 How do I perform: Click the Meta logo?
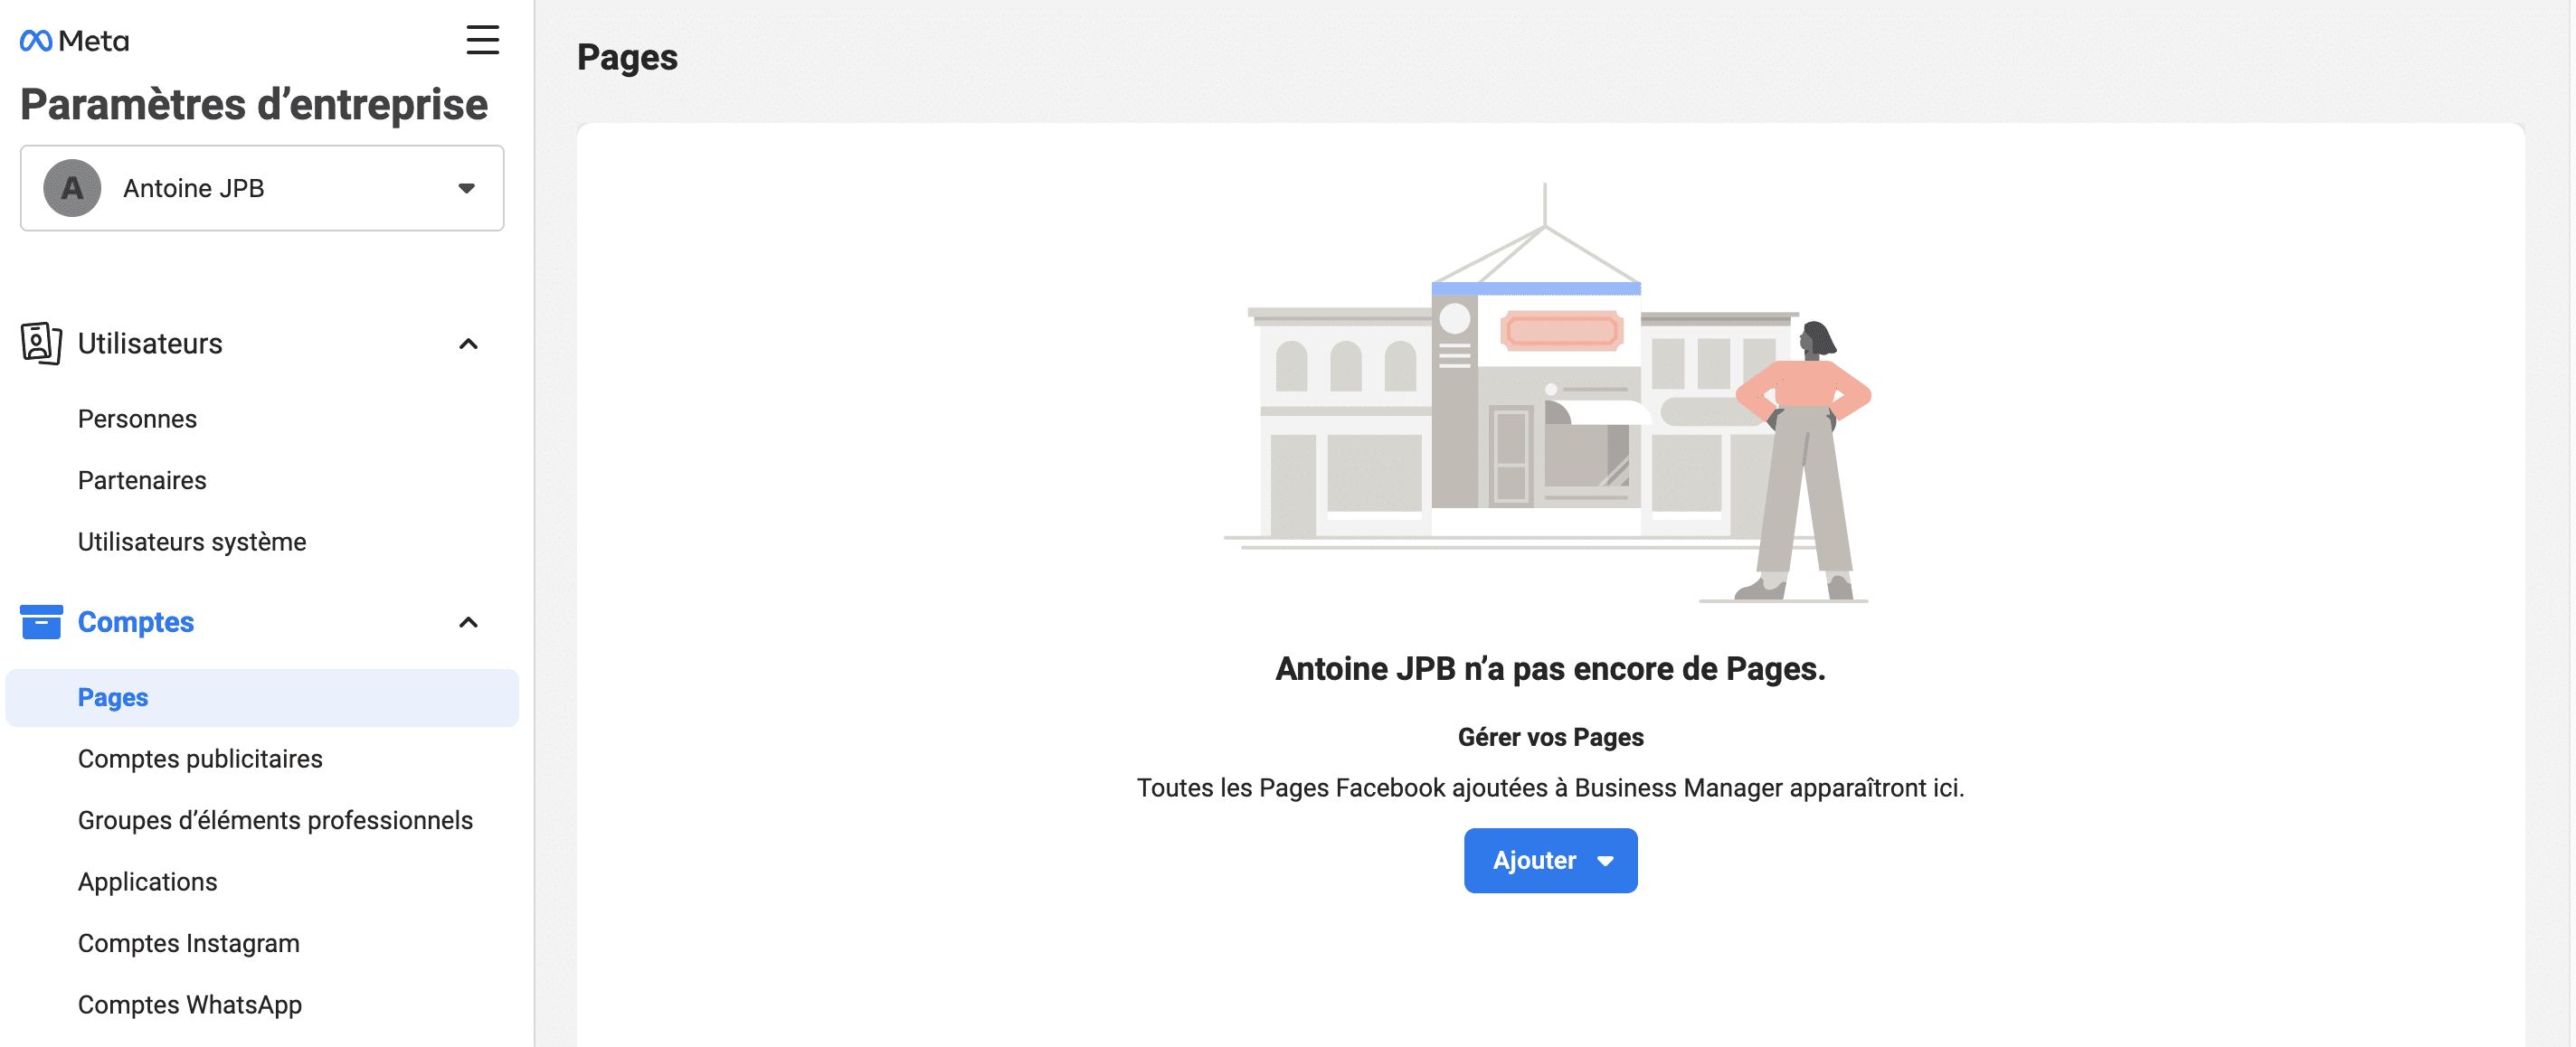pyautogui.click(x=74, y=41)
